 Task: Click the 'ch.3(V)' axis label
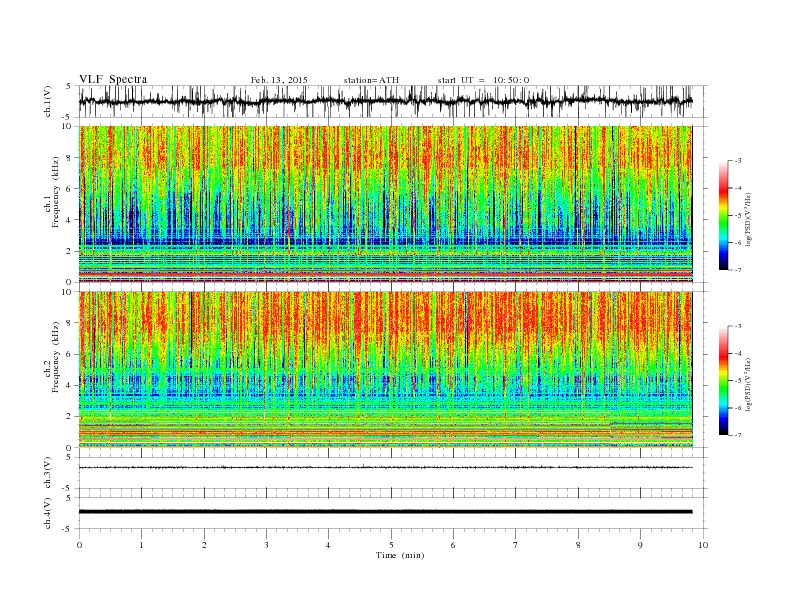[48, 473]
